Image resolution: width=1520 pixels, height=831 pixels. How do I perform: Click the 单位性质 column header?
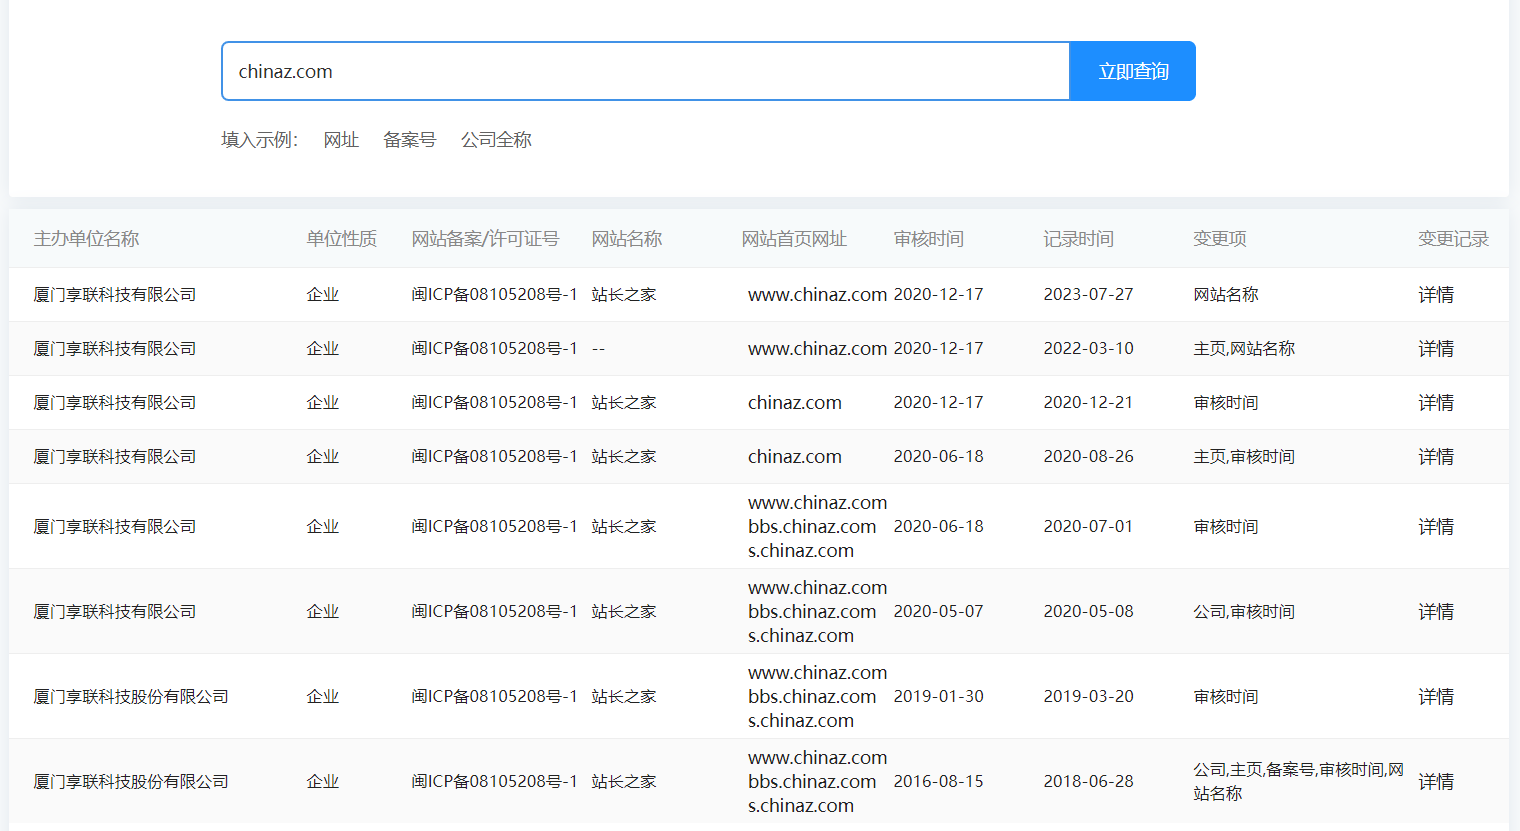[341, 239]
